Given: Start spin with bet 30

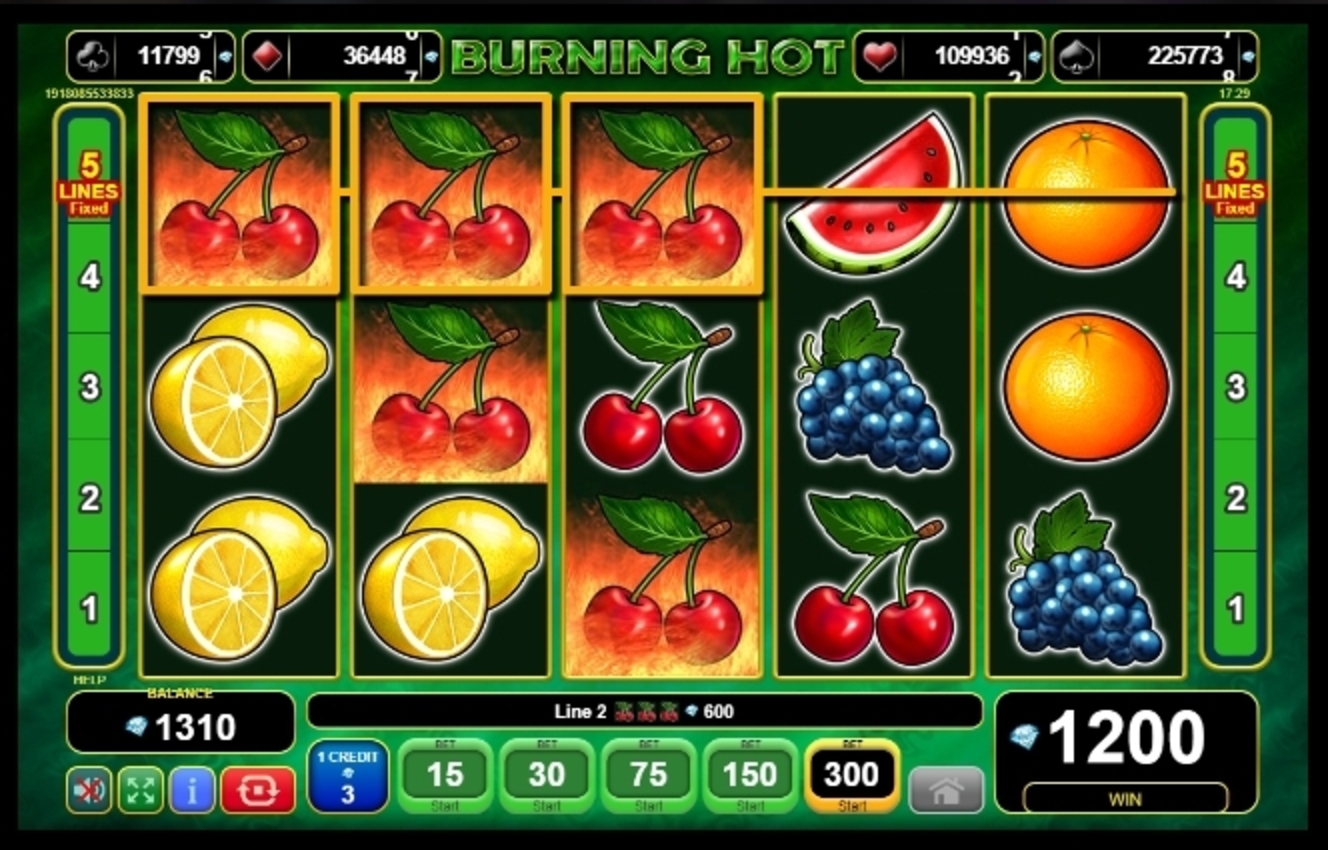Looking at the screenshot, I should 547,776.
